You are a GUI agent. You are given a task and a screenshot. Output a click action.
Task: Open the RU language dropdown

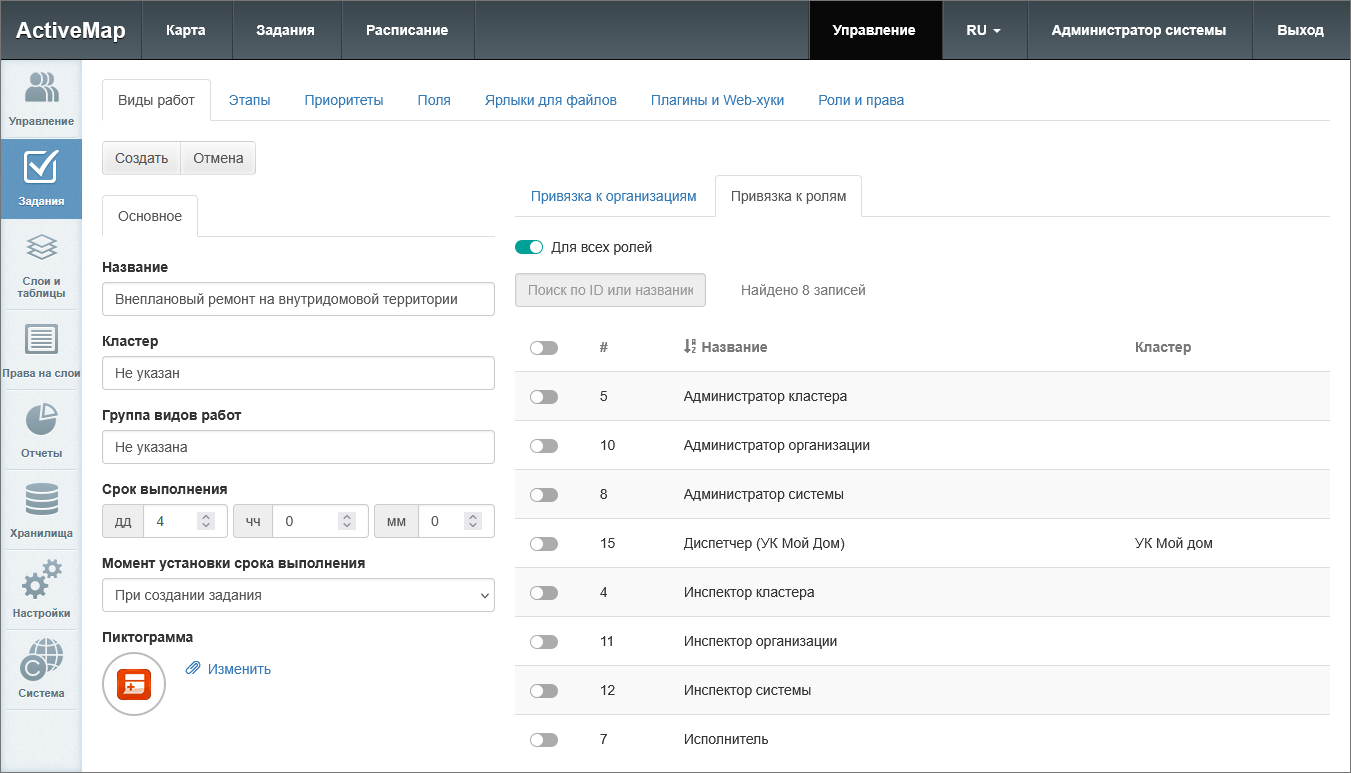tap(983, 30)
